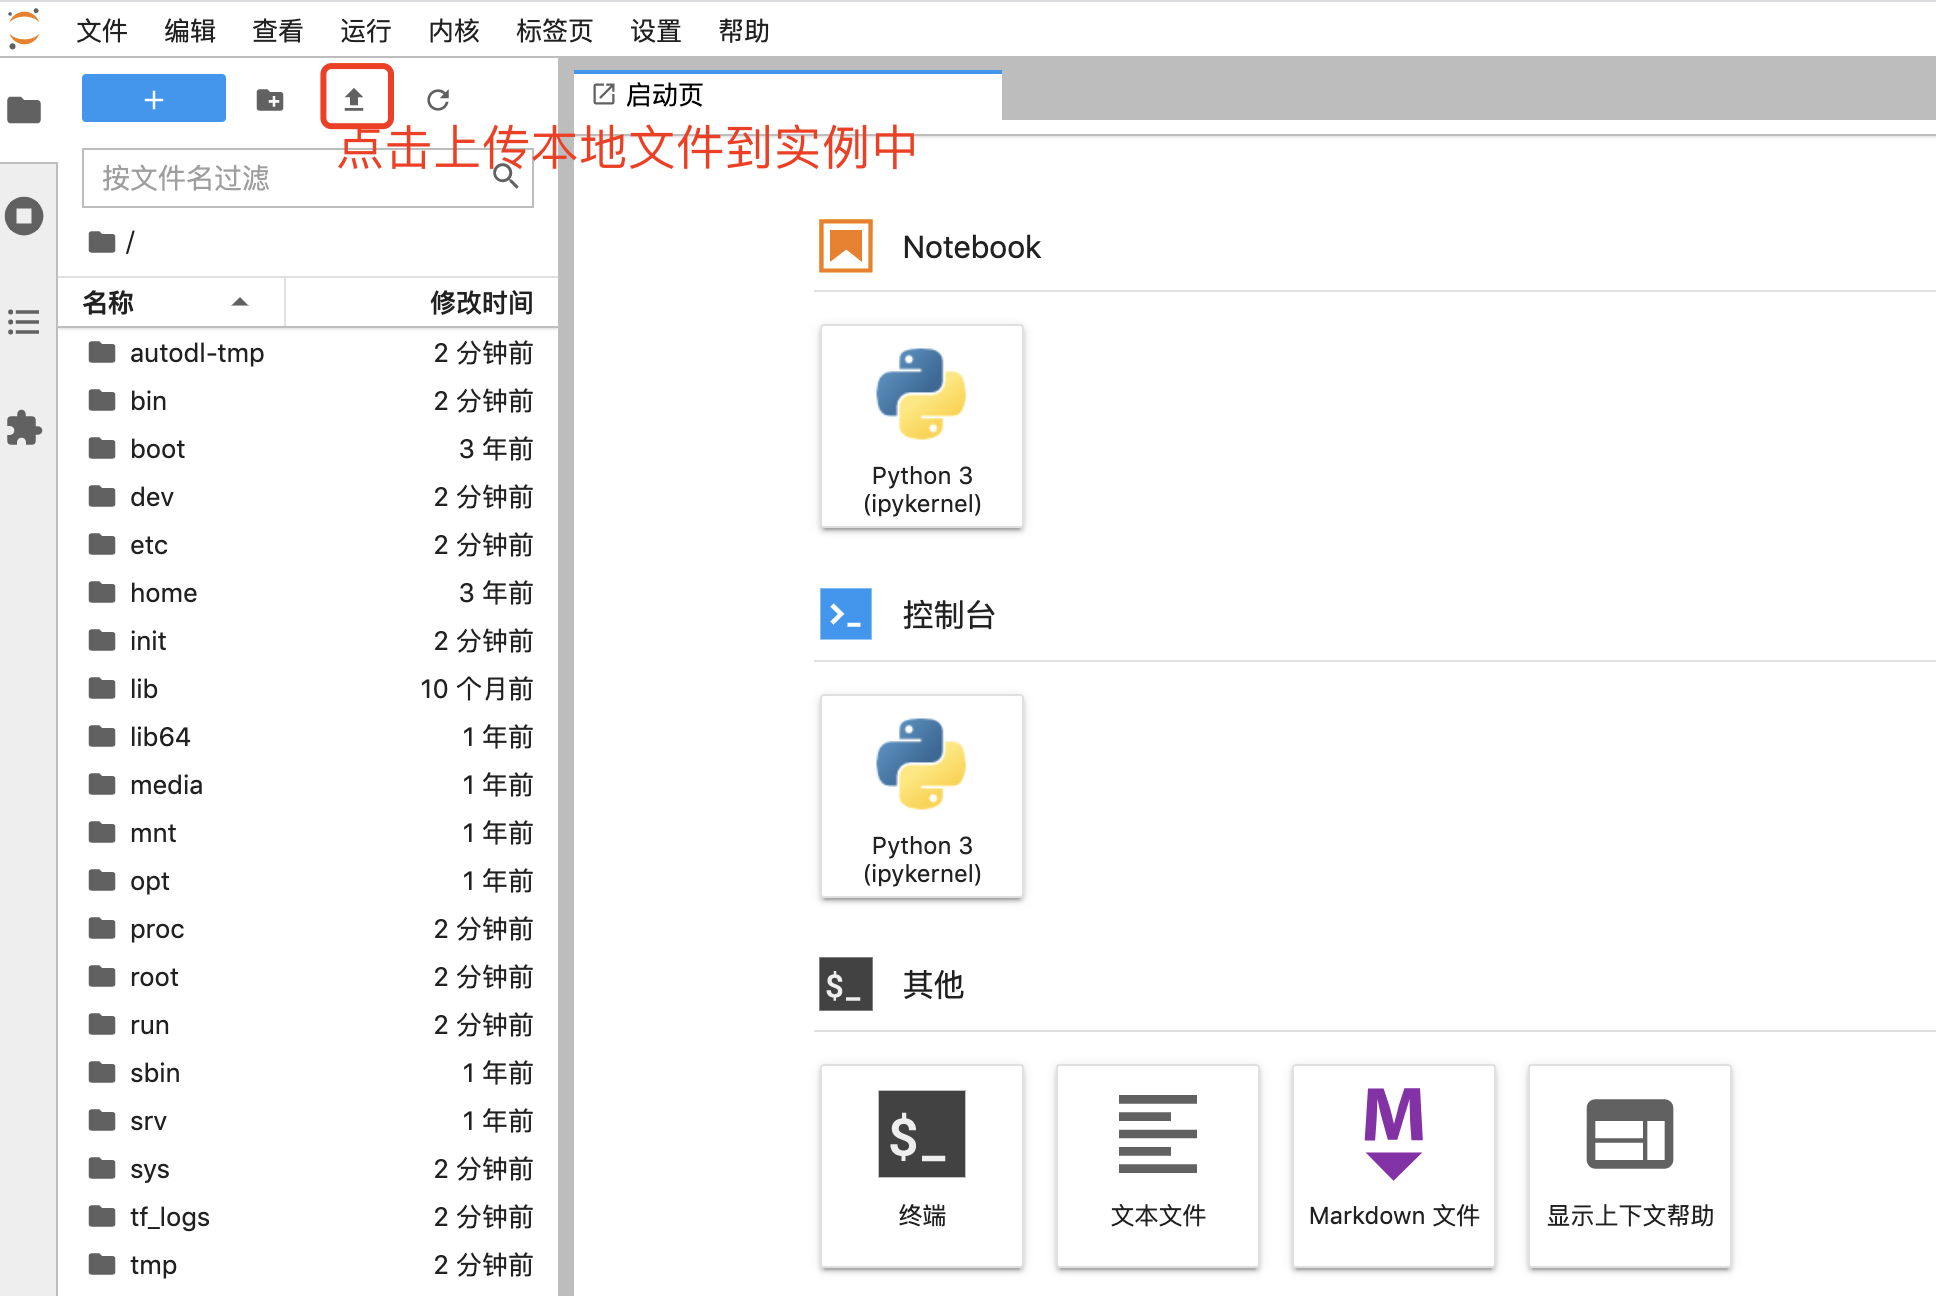The image size is (1936, 1296).
Task: Select the tmp folder
Action: [308, 1265]
